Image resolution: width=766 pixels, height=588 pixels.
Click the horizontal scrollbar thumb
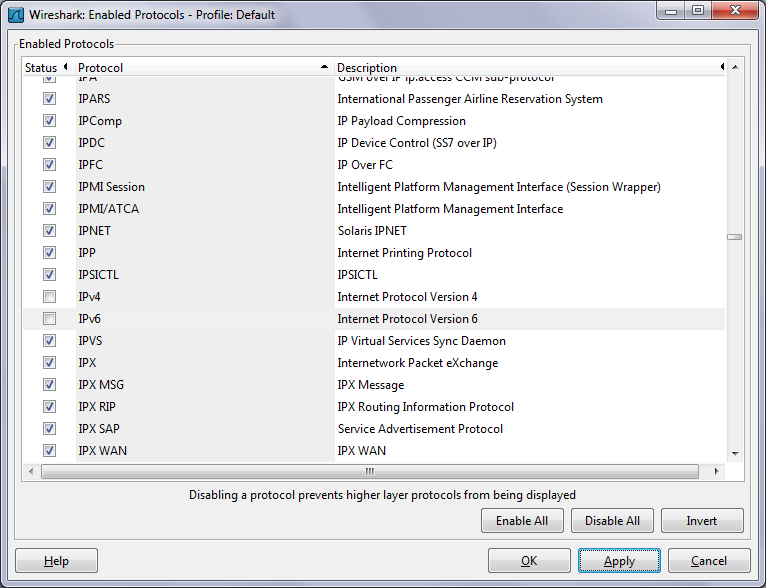[370, 471]
